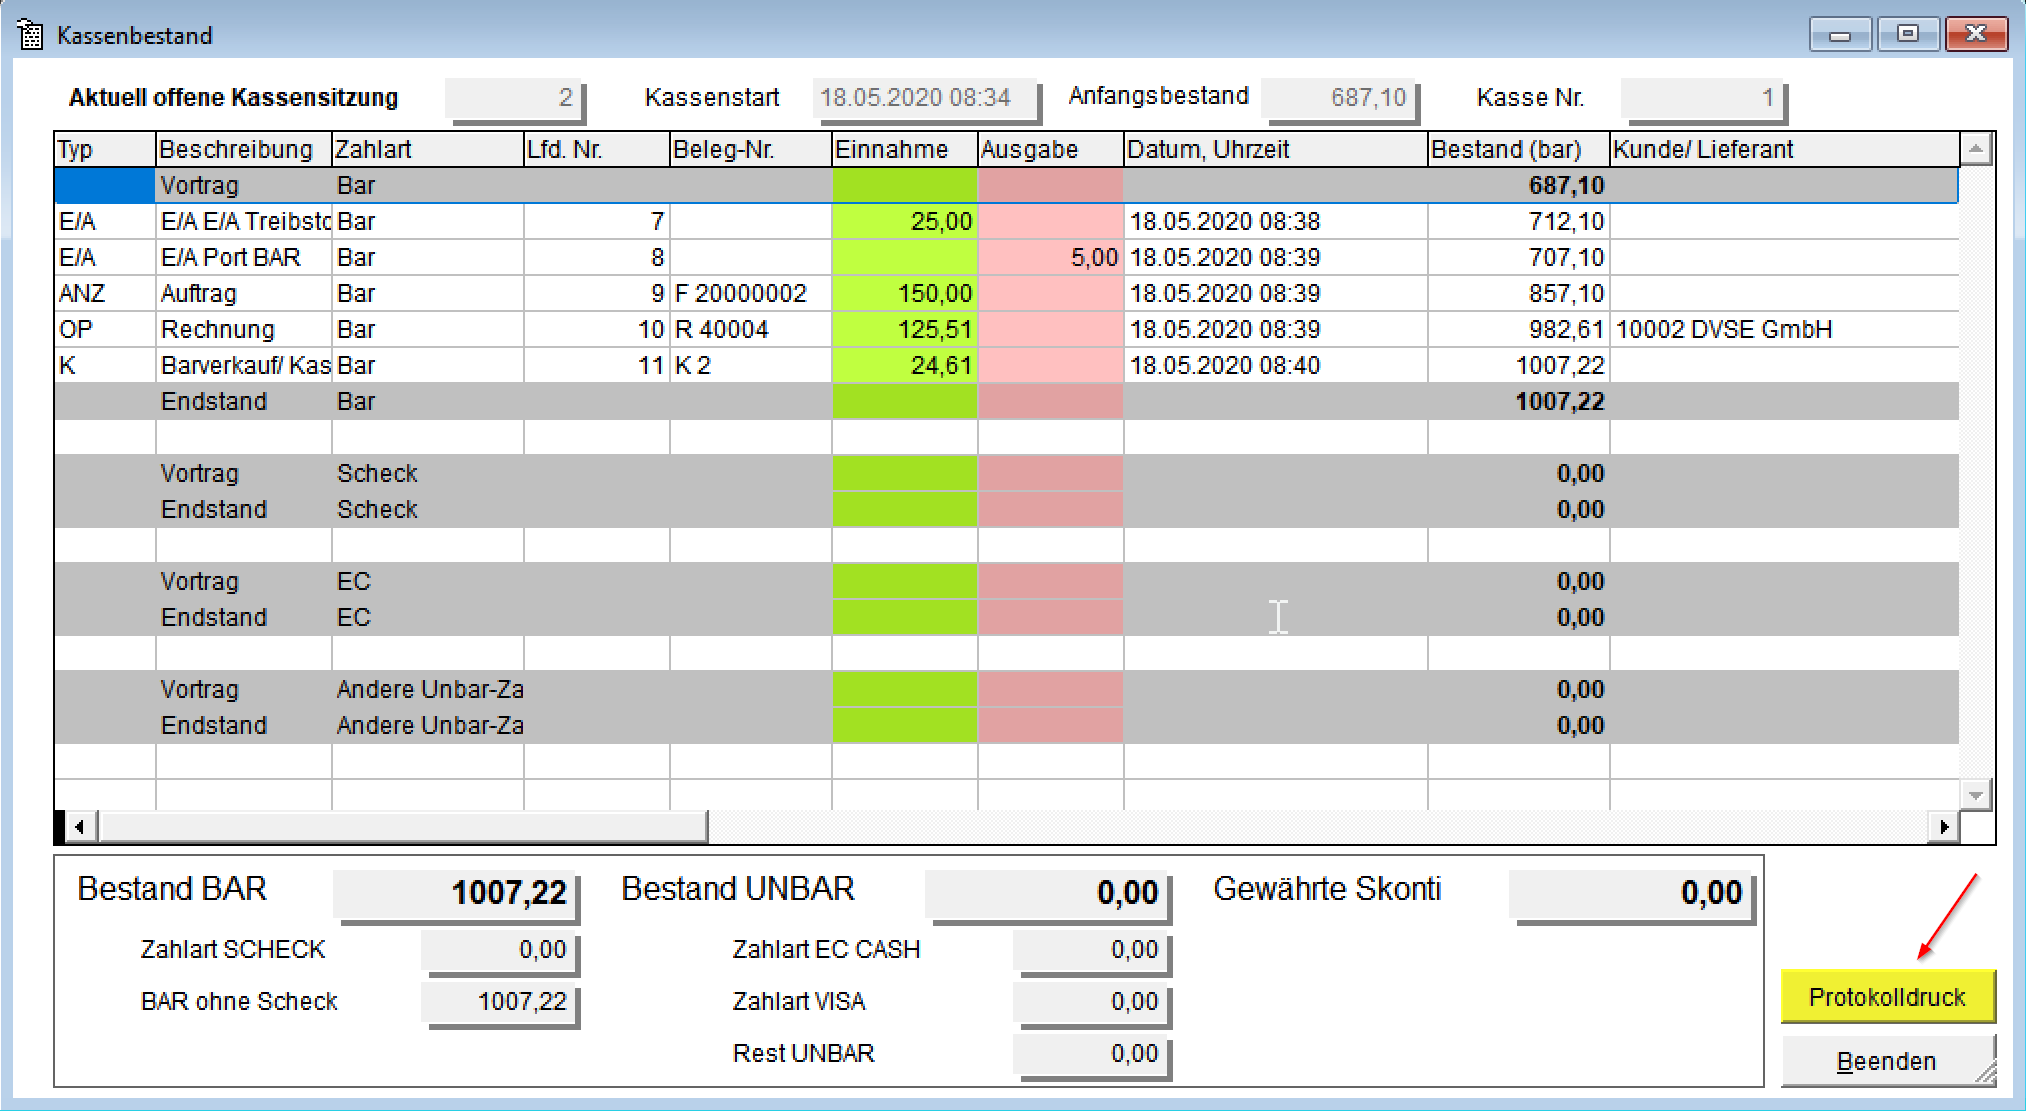Click the Anfangsbestand field showing 687,10
The height and width of the screenshot is (1111, 2026).
pos(1339,98)
